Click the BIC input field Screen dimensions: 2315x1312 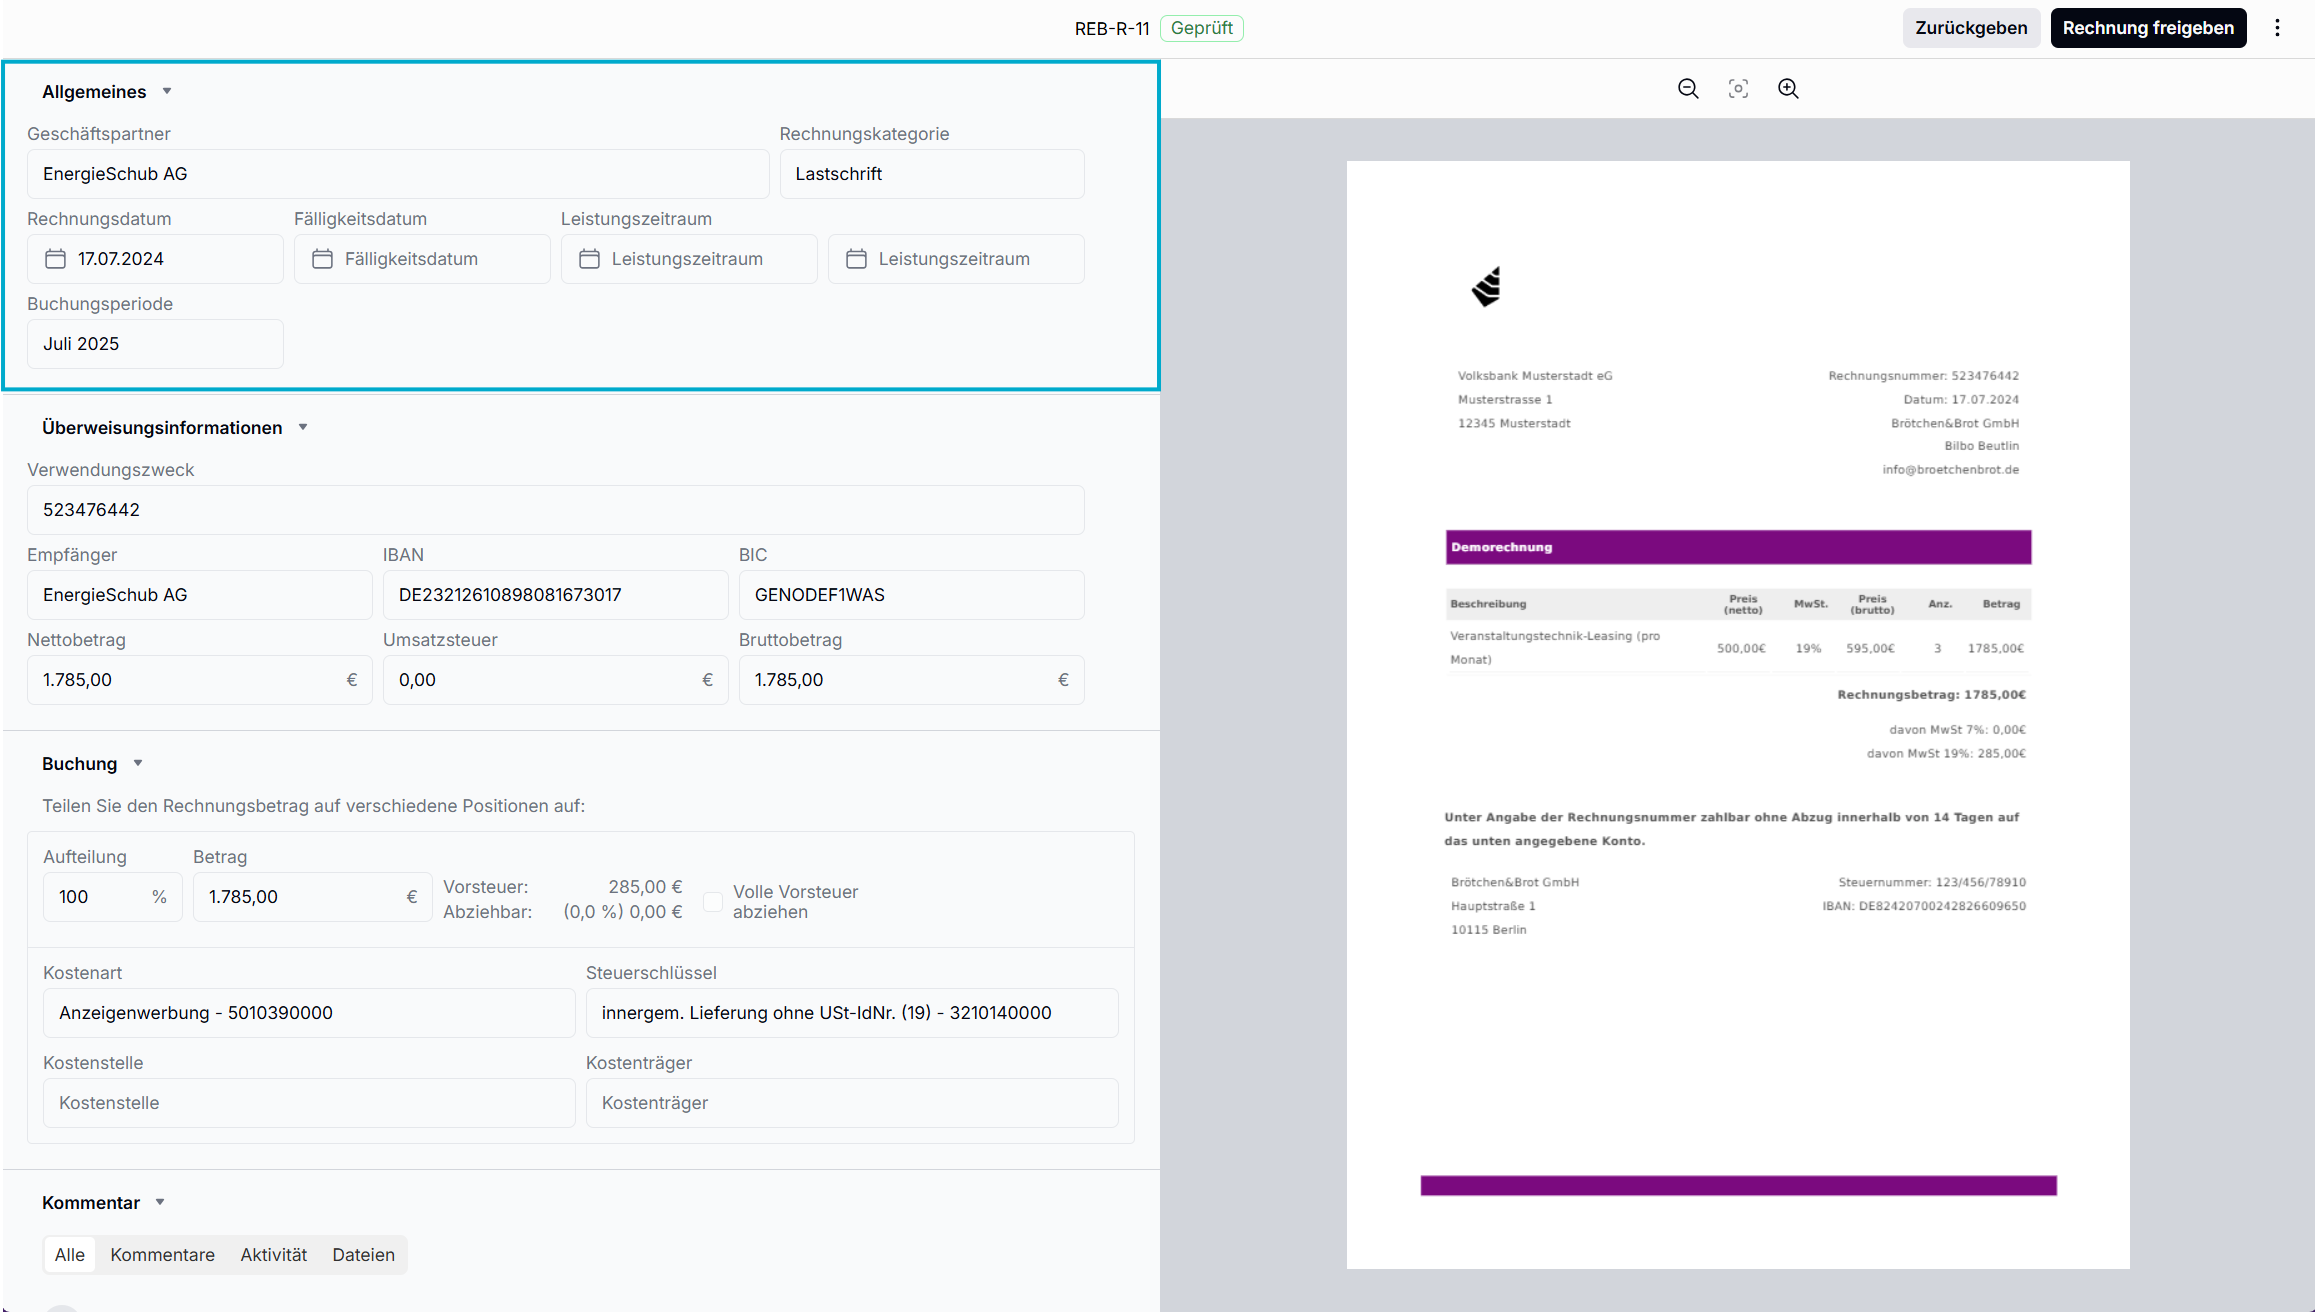(911, 595)
